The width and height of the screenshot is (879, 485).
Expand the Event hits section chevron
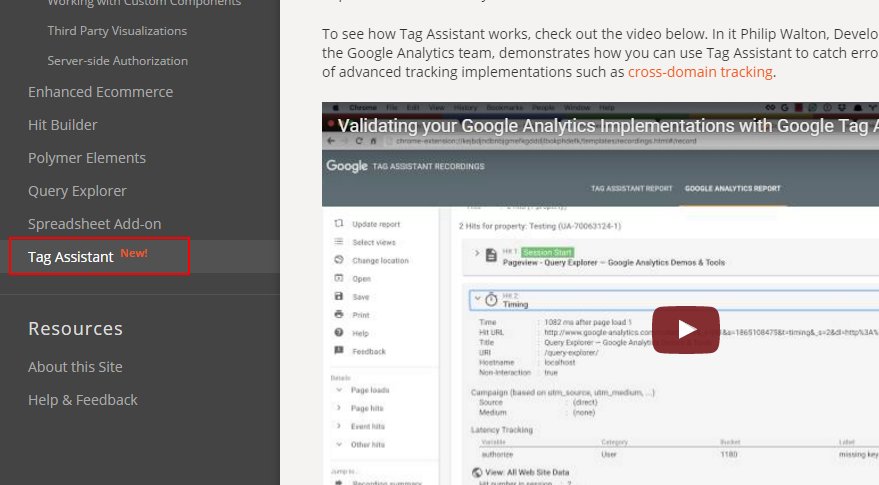click(339, 426)
